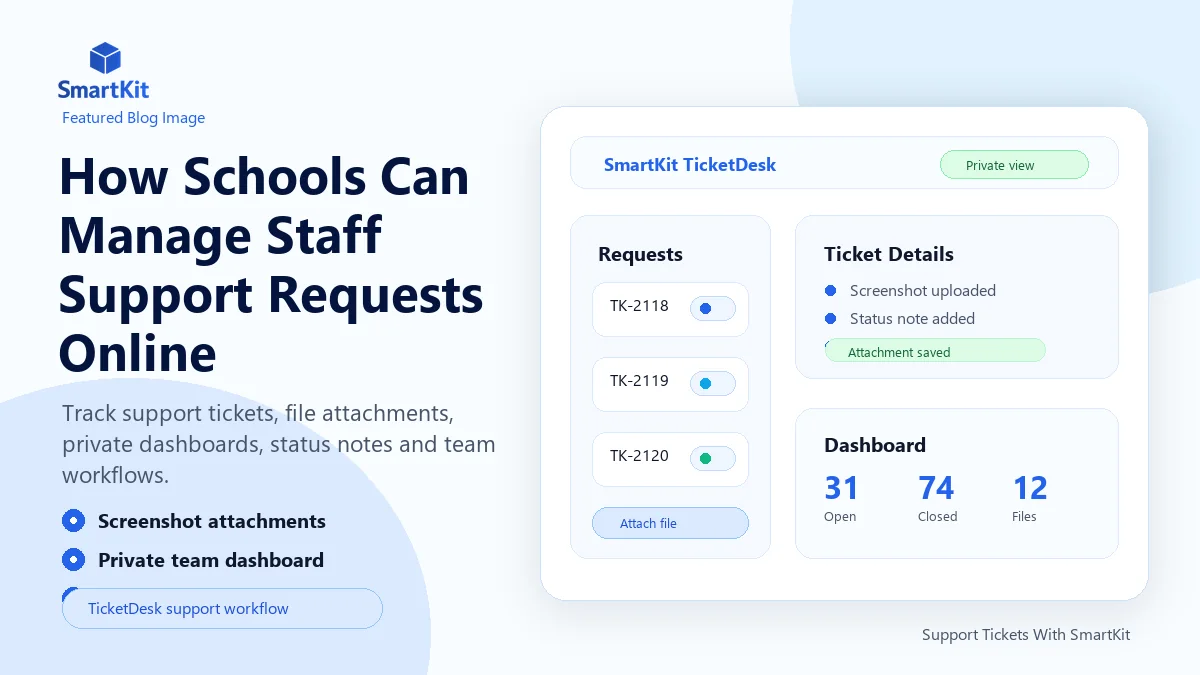The image size is (1200, 675).
Task: Select the TK-2118 ticket label
Action: (x=639, y=306)
